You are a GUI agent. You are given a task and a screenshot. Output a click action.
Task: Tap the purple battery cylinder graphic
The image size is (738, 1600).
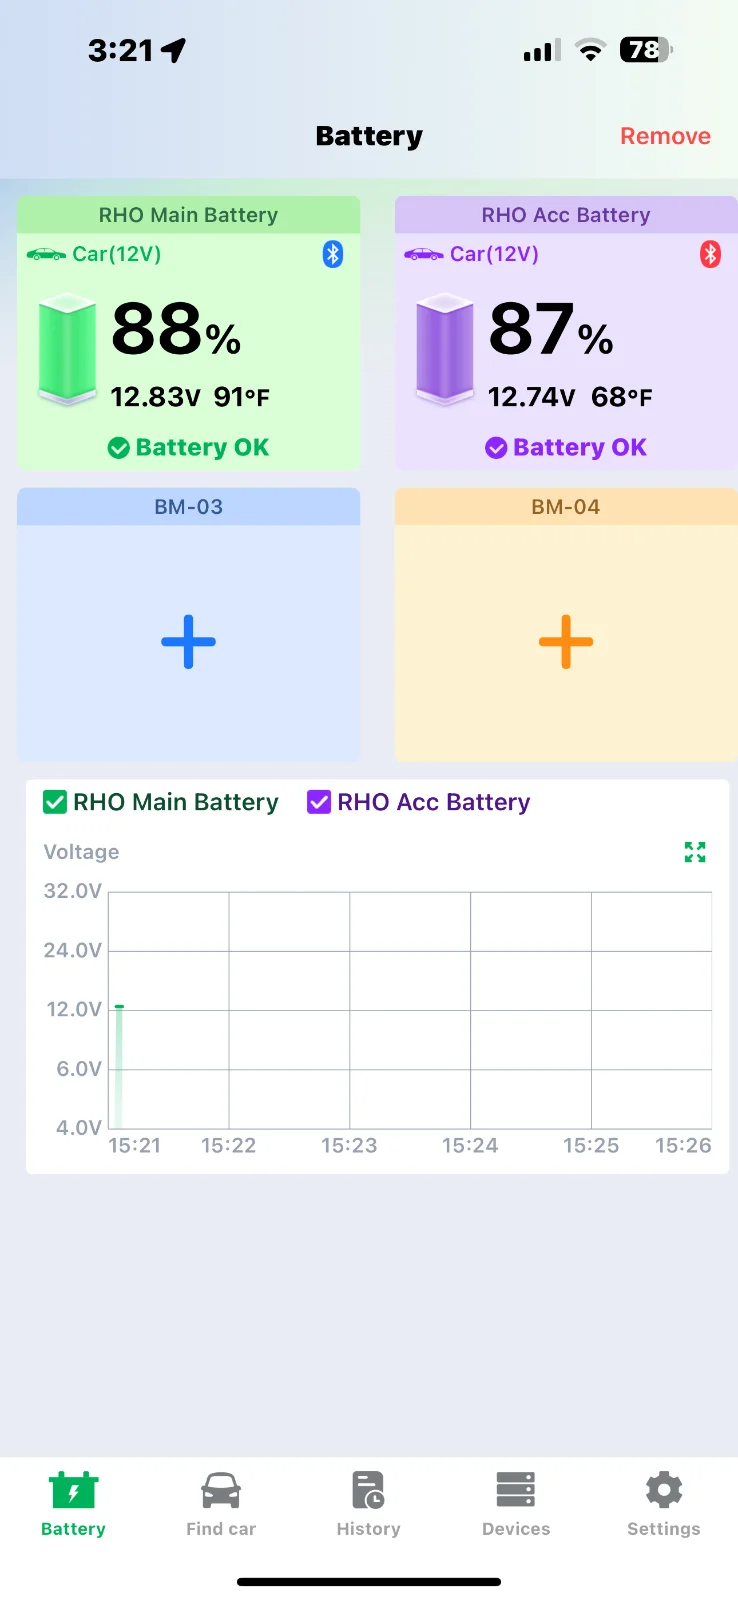point(444,349)
